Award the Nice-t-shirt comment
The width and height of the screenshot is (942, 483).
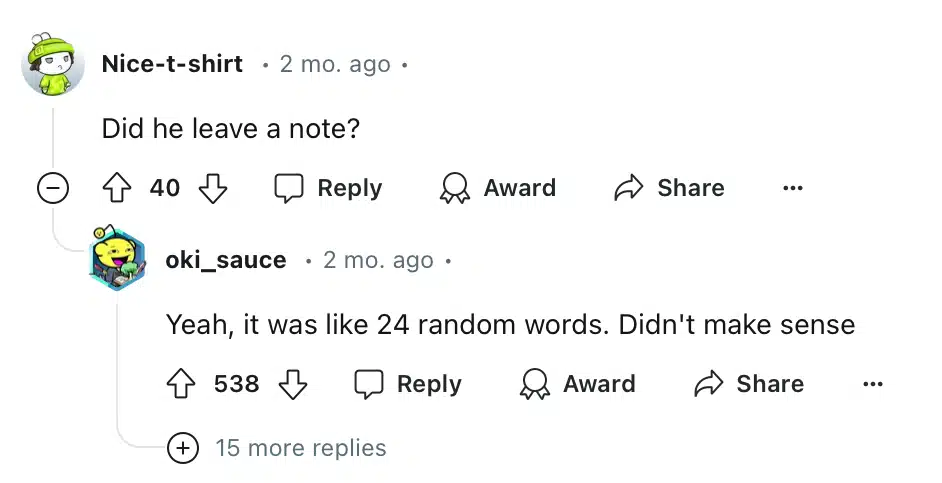(498, 188)
